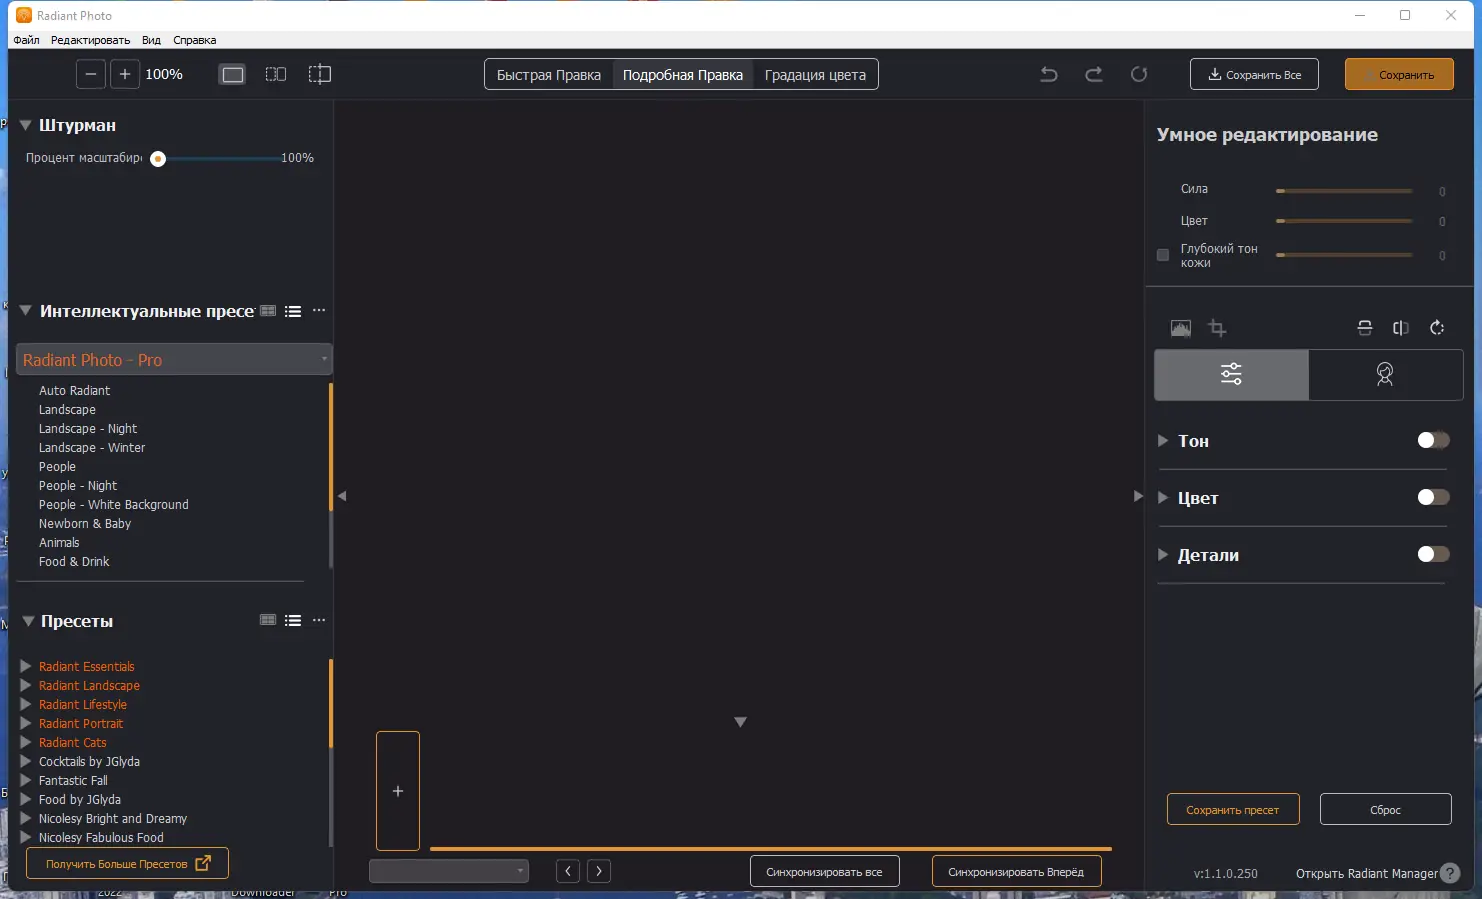The height and width of the screenshot is (899, 1482).
Task: Select the Crop tool
Action: [x=1217, y=328]
